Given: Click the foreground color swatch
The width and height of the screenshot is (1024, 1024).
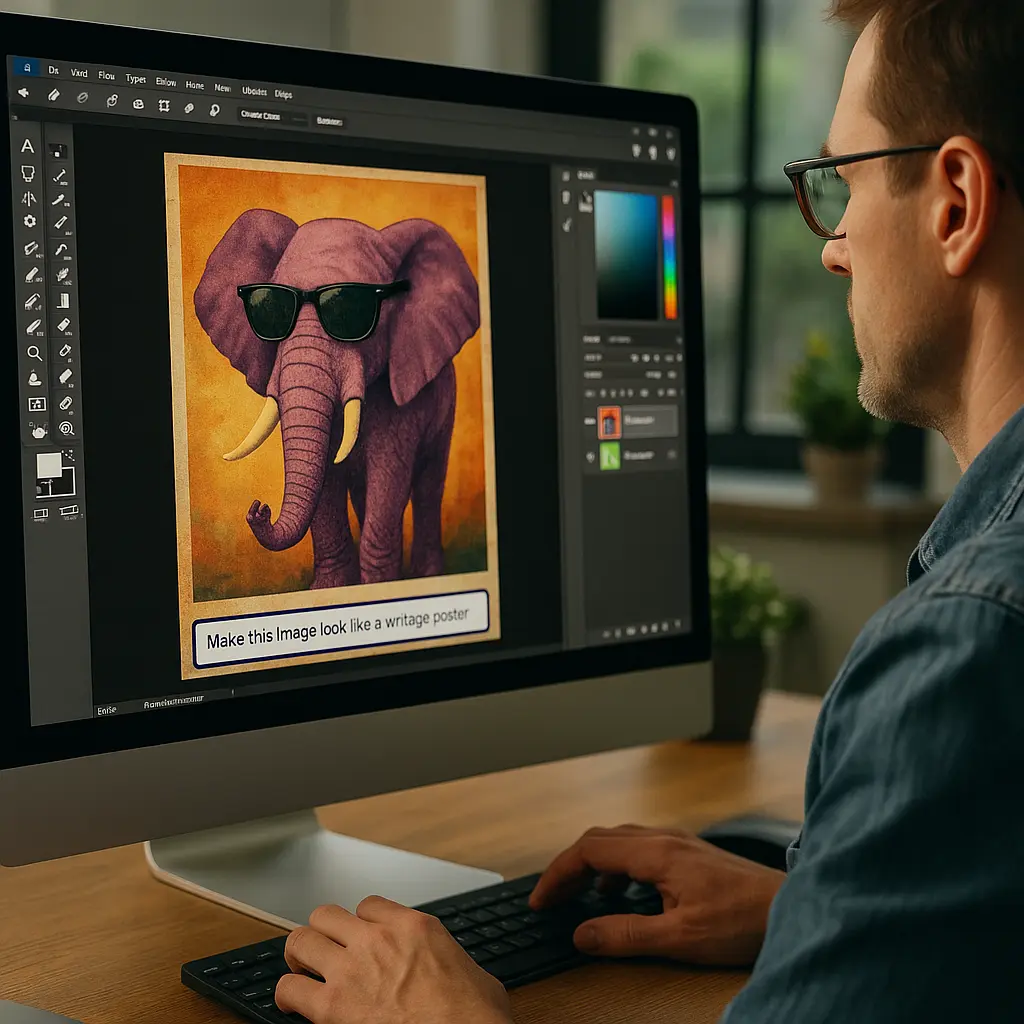Looking at the screenshot, I should click(49, 465).
